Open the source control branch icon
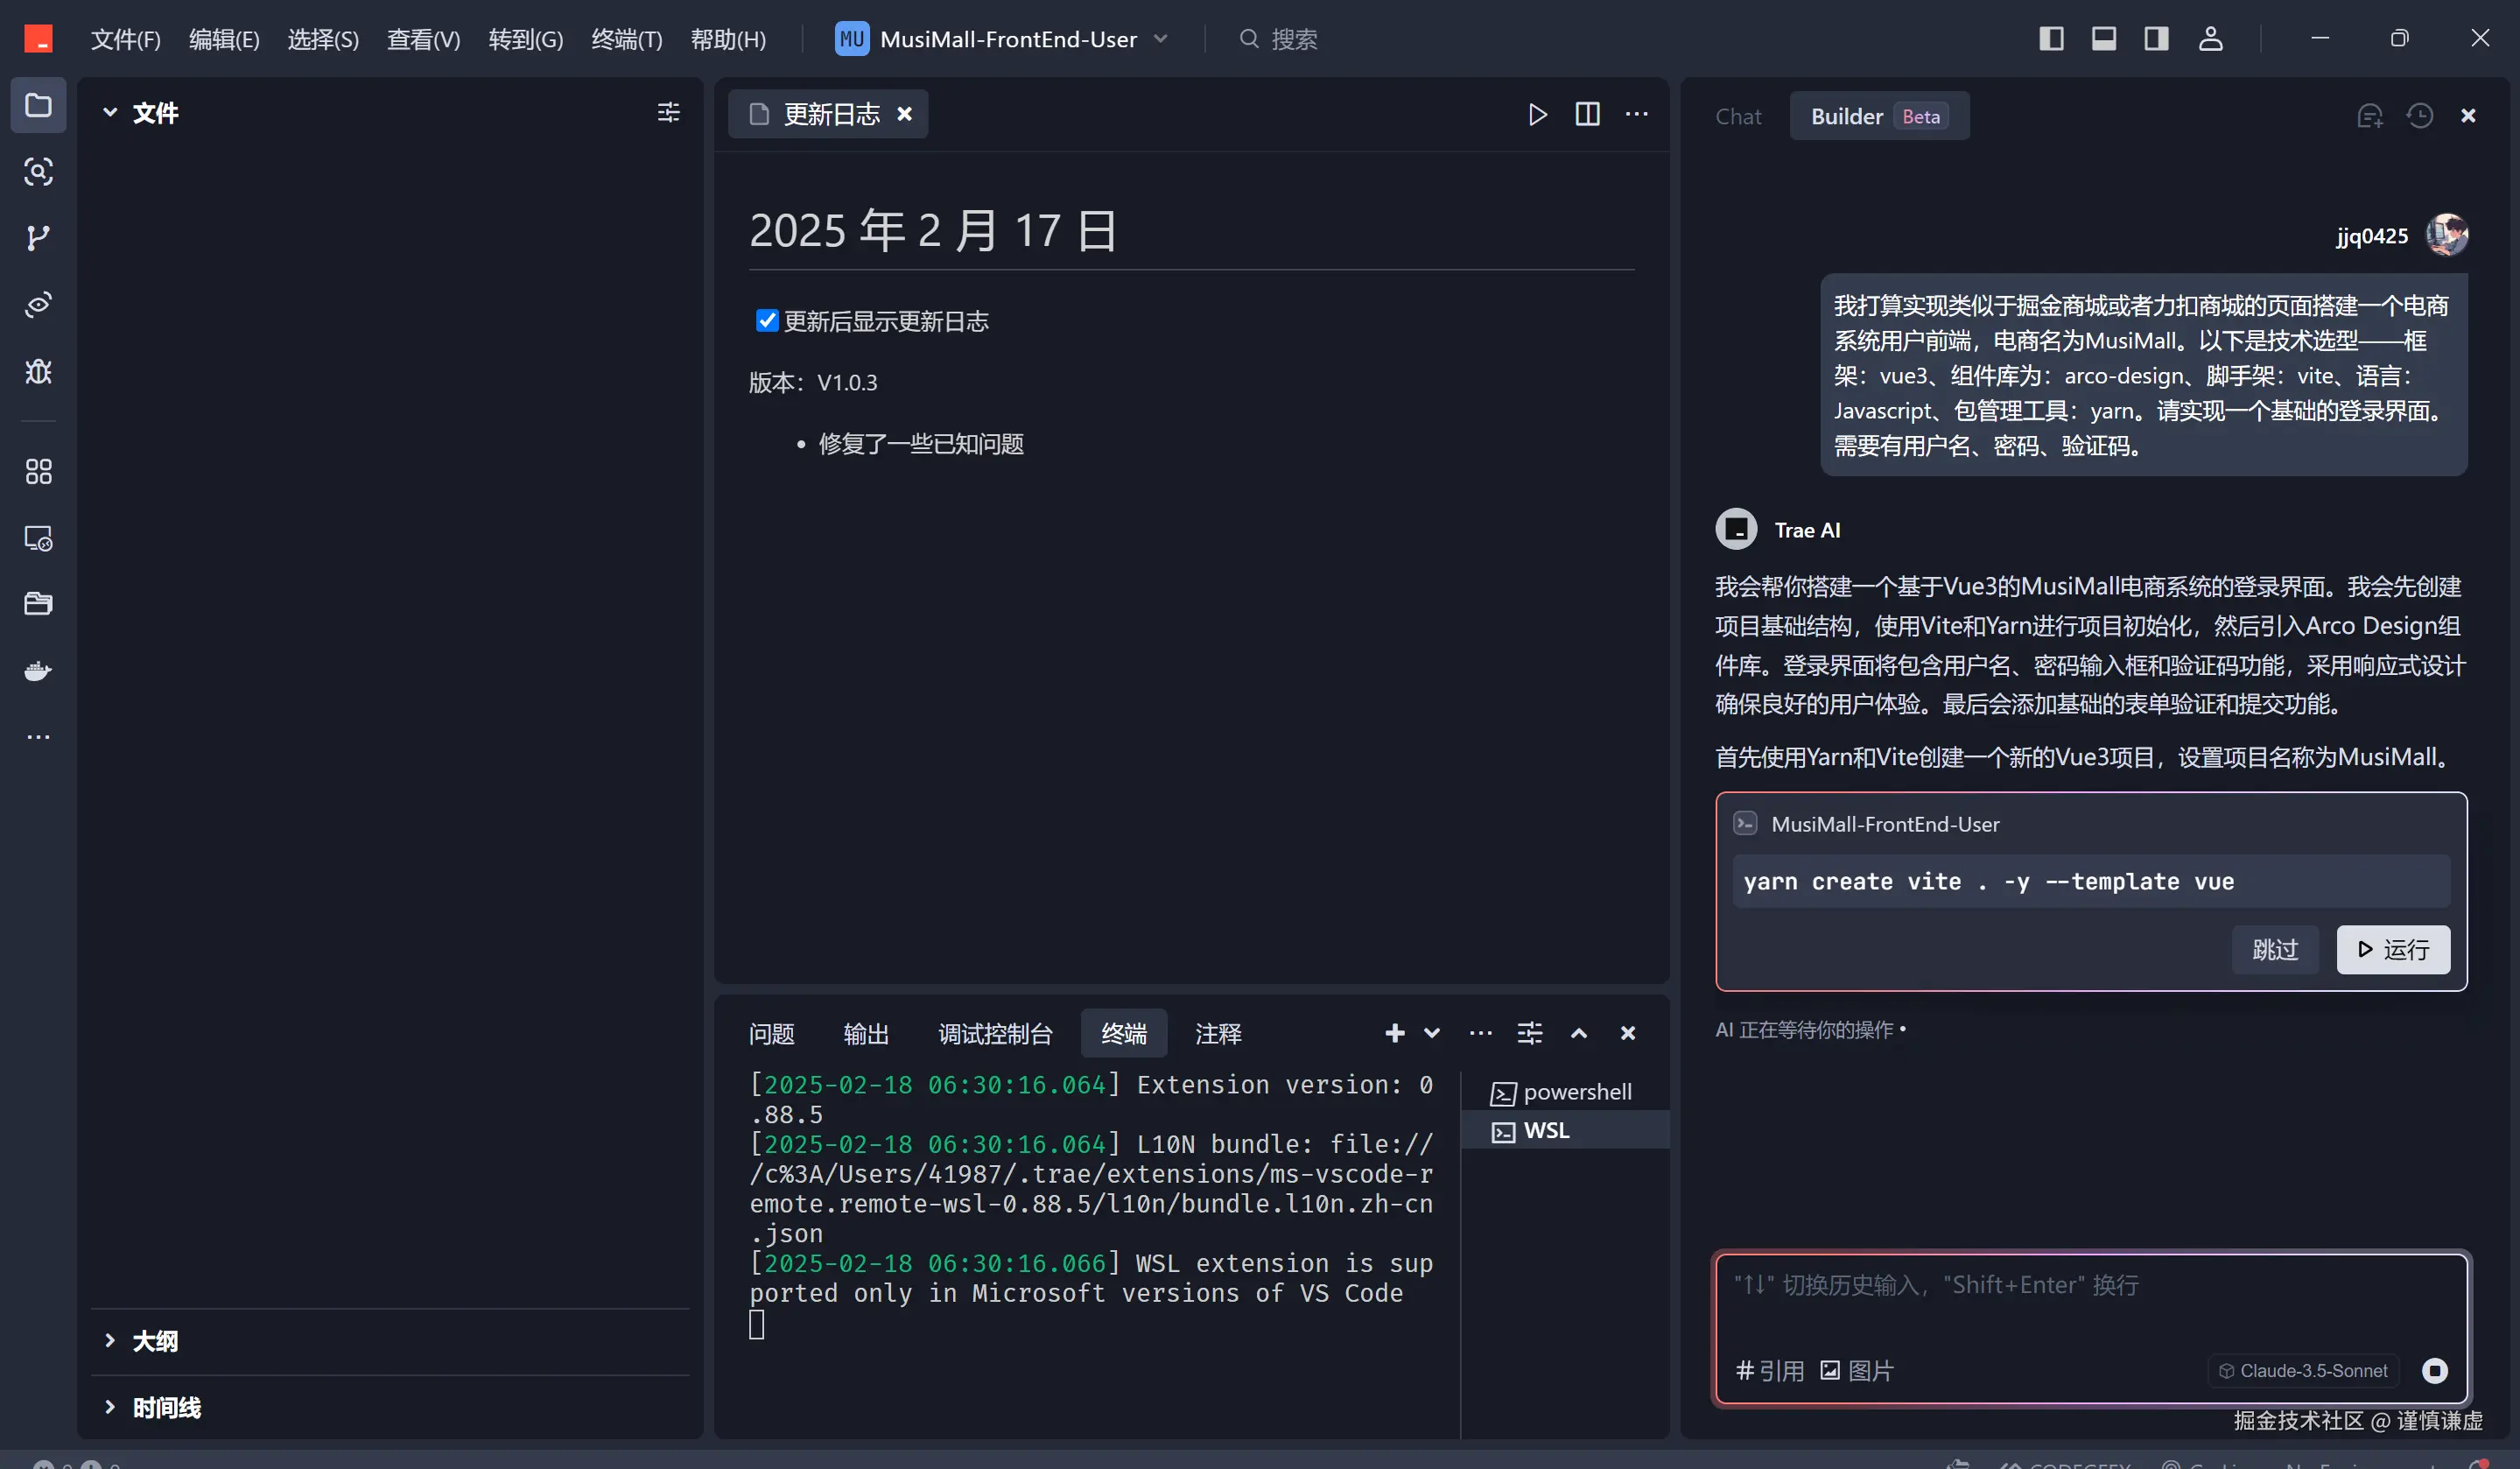This screenshot has width=2520, height=1469. coord(38,238)
